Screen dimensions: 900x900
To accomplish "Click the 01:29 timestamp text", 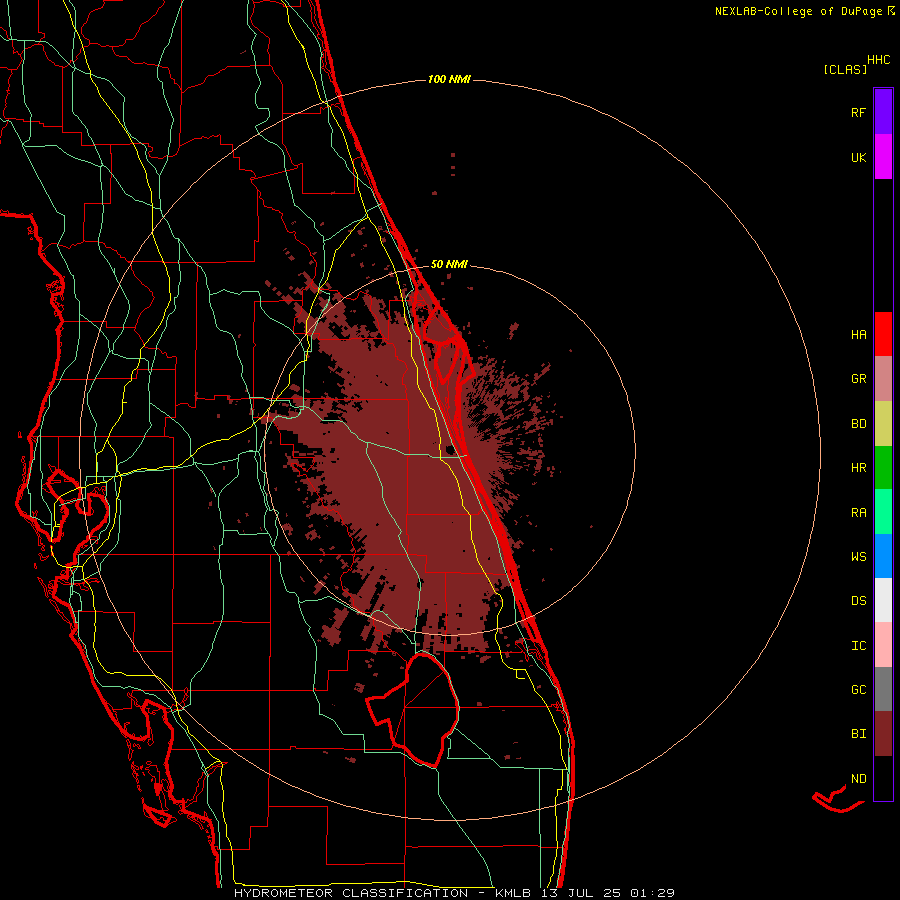I will (x=652, y=893).
